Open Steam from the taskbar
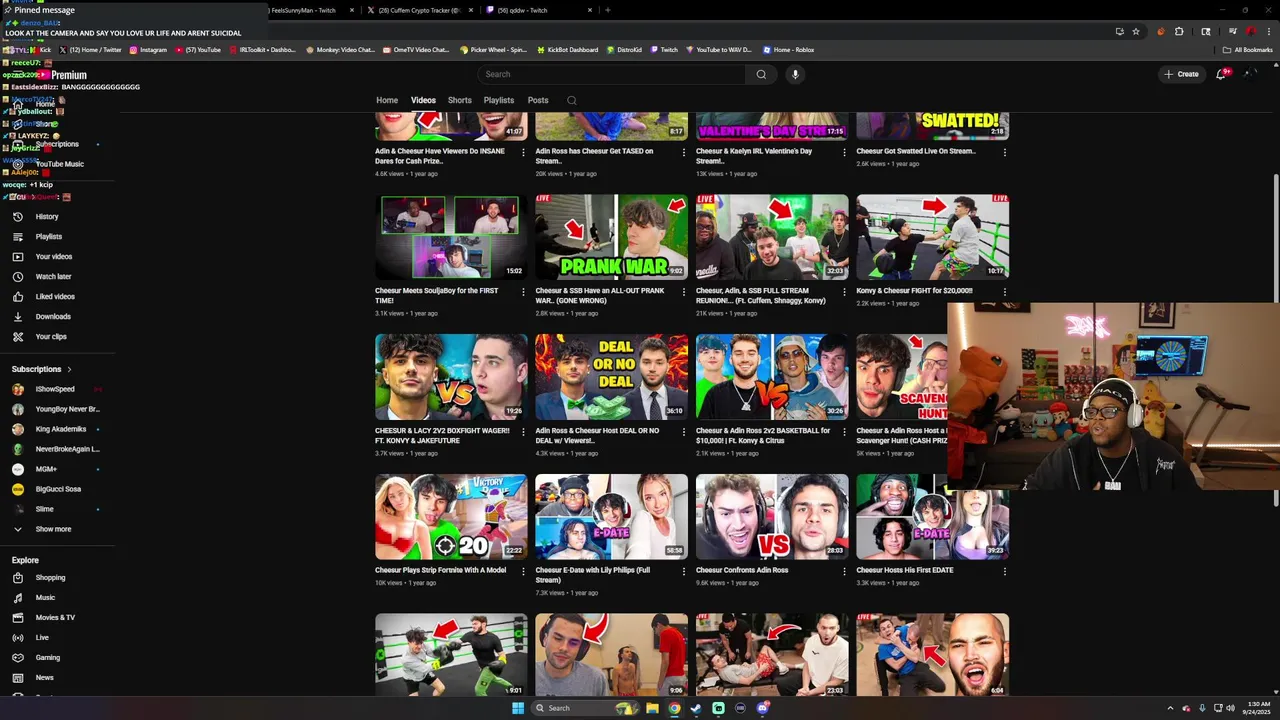The image size is (1280, 720). click(696, 708)
